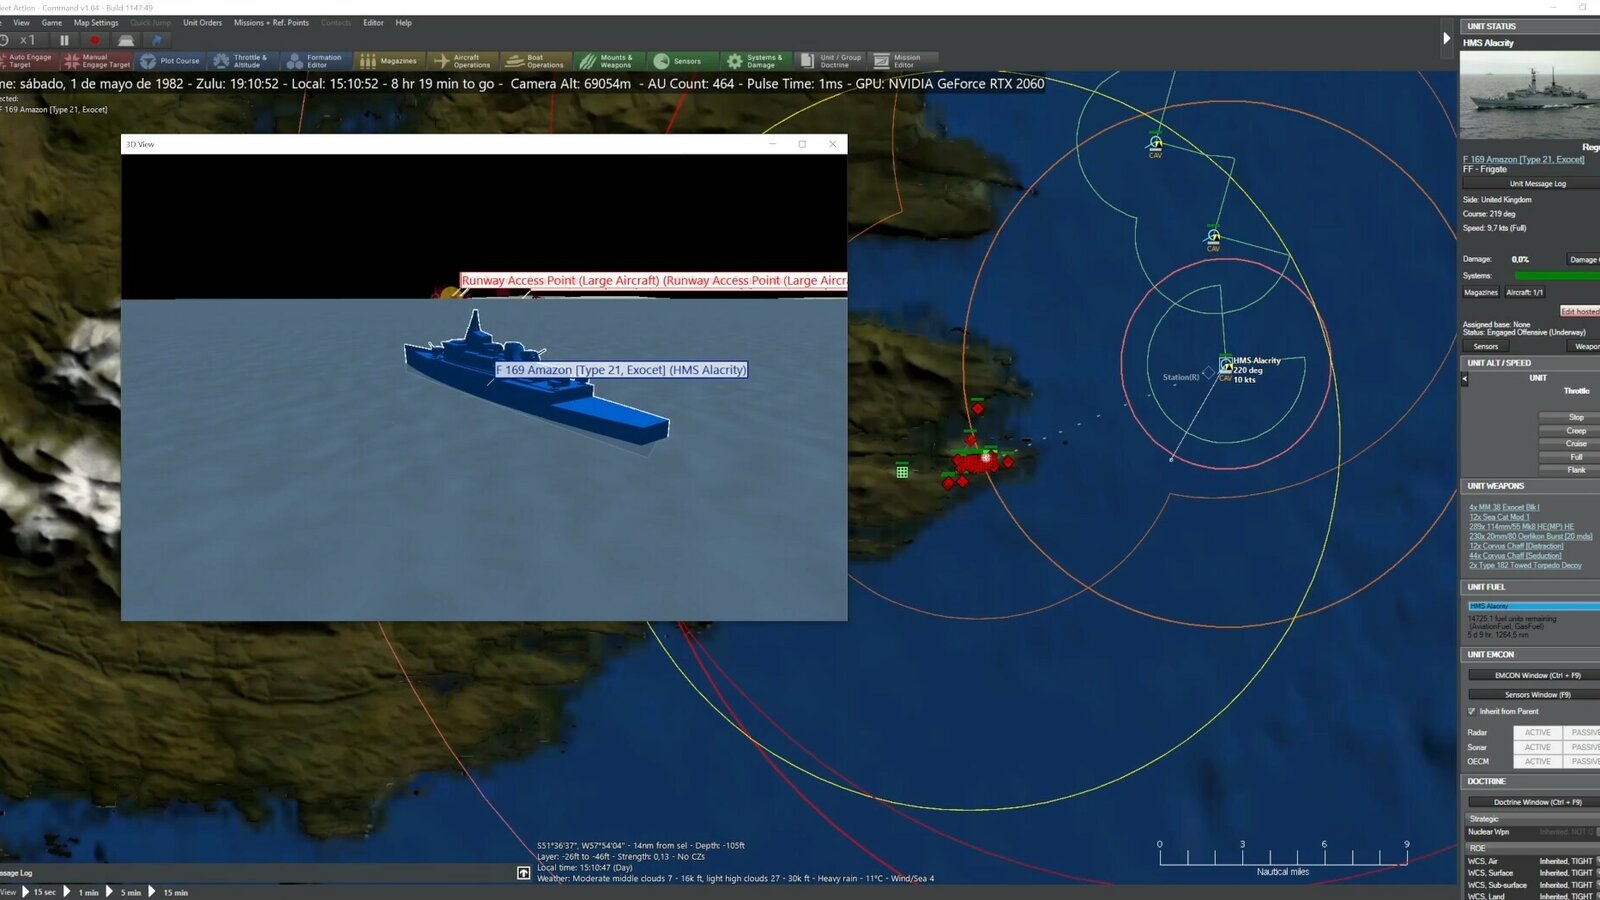The image size is (1600, 900).
Task: Click the small arrow left of UNIT in Alt/Speed
Action: (1465, 379)
